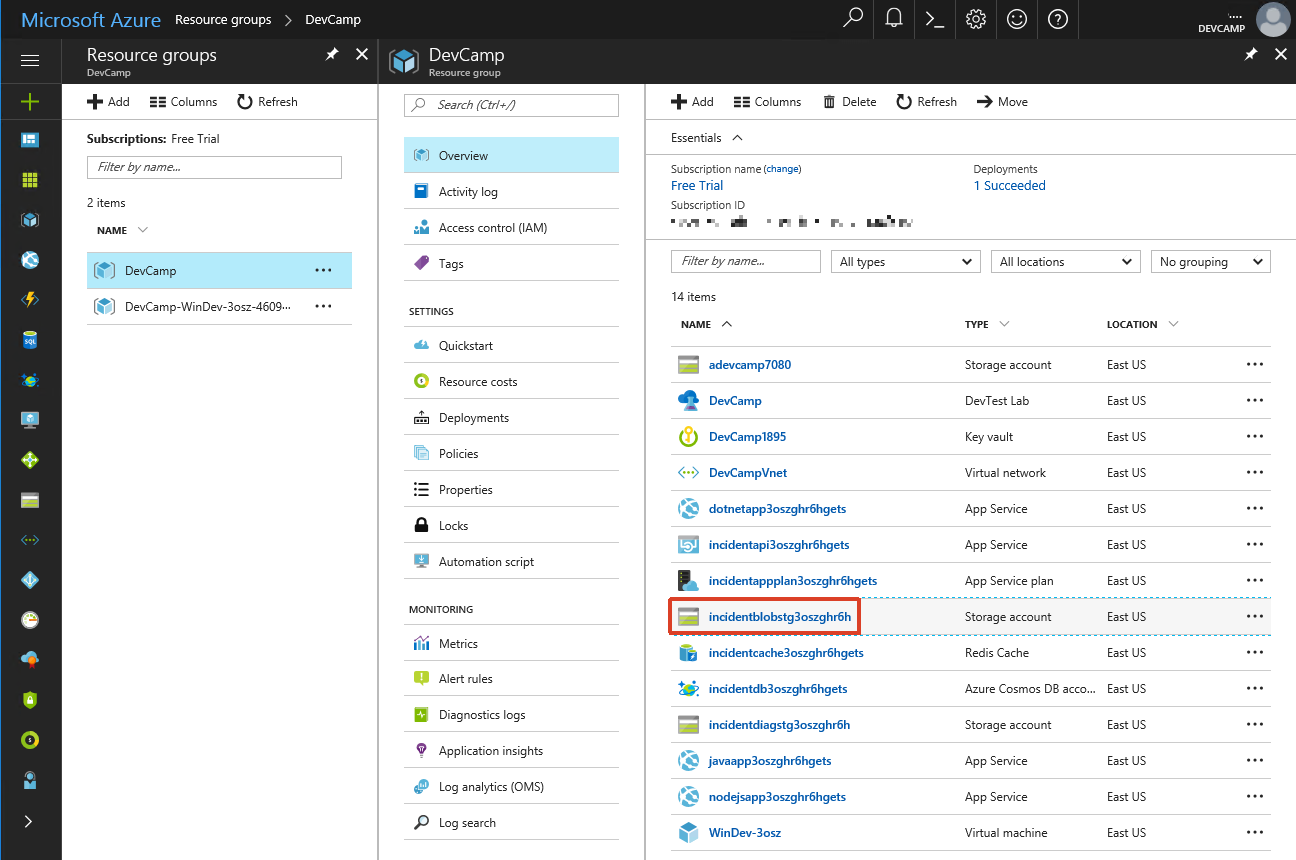Open the help question mark icon

pos(1058,19)
